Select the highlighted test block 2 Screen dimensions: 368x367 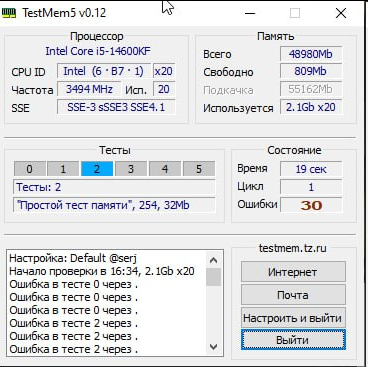[97, 169]
